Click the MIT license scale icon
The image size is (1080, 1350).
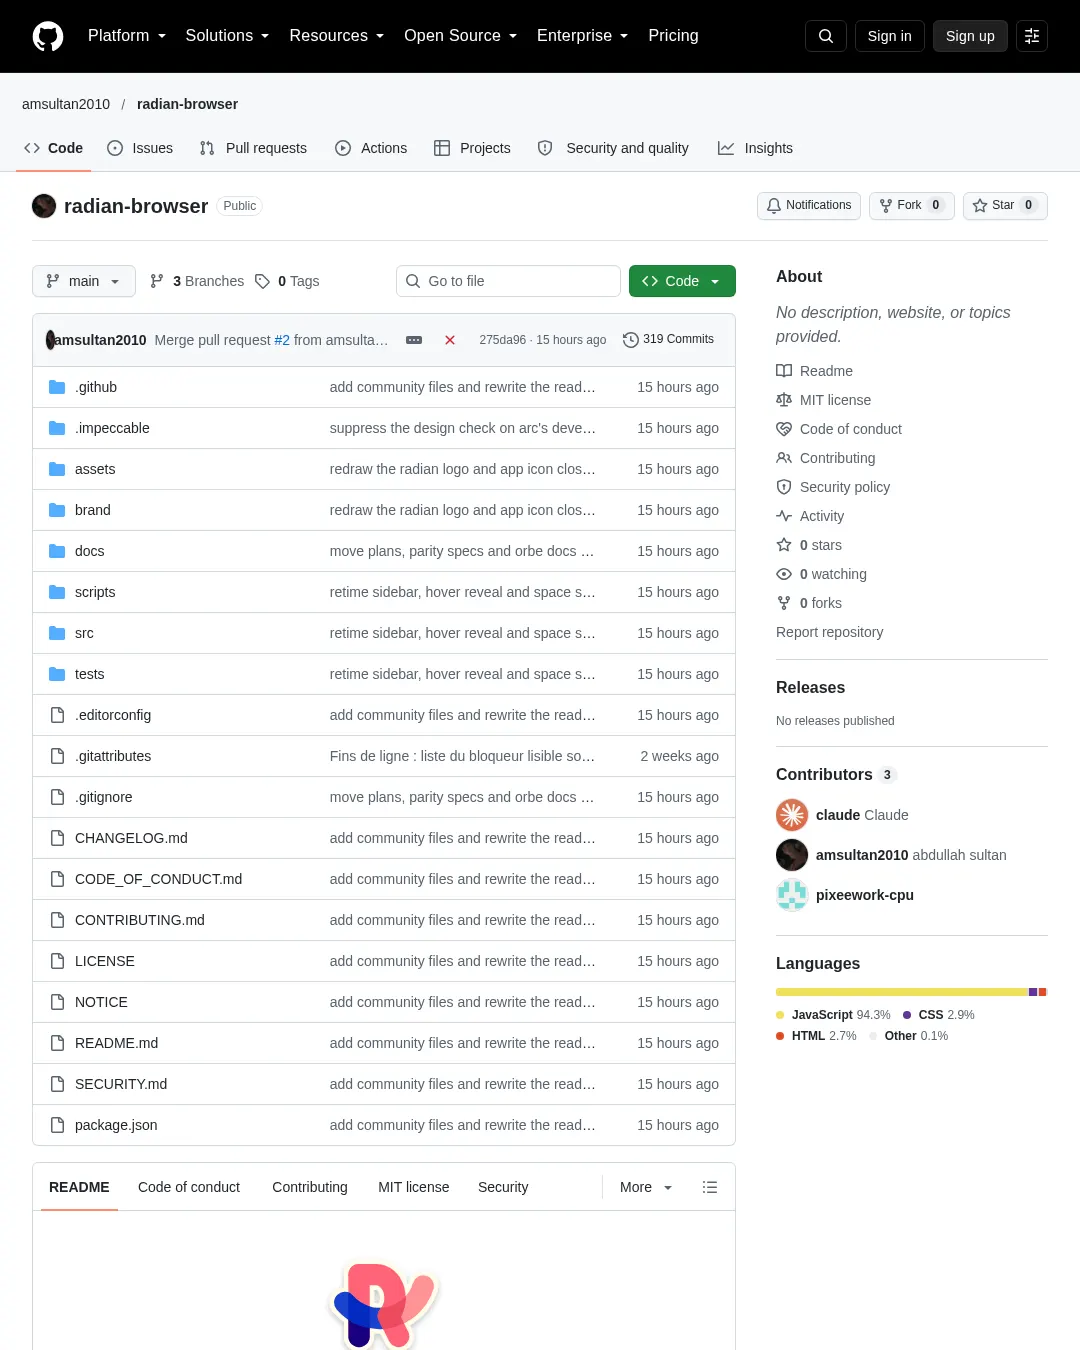784,400
